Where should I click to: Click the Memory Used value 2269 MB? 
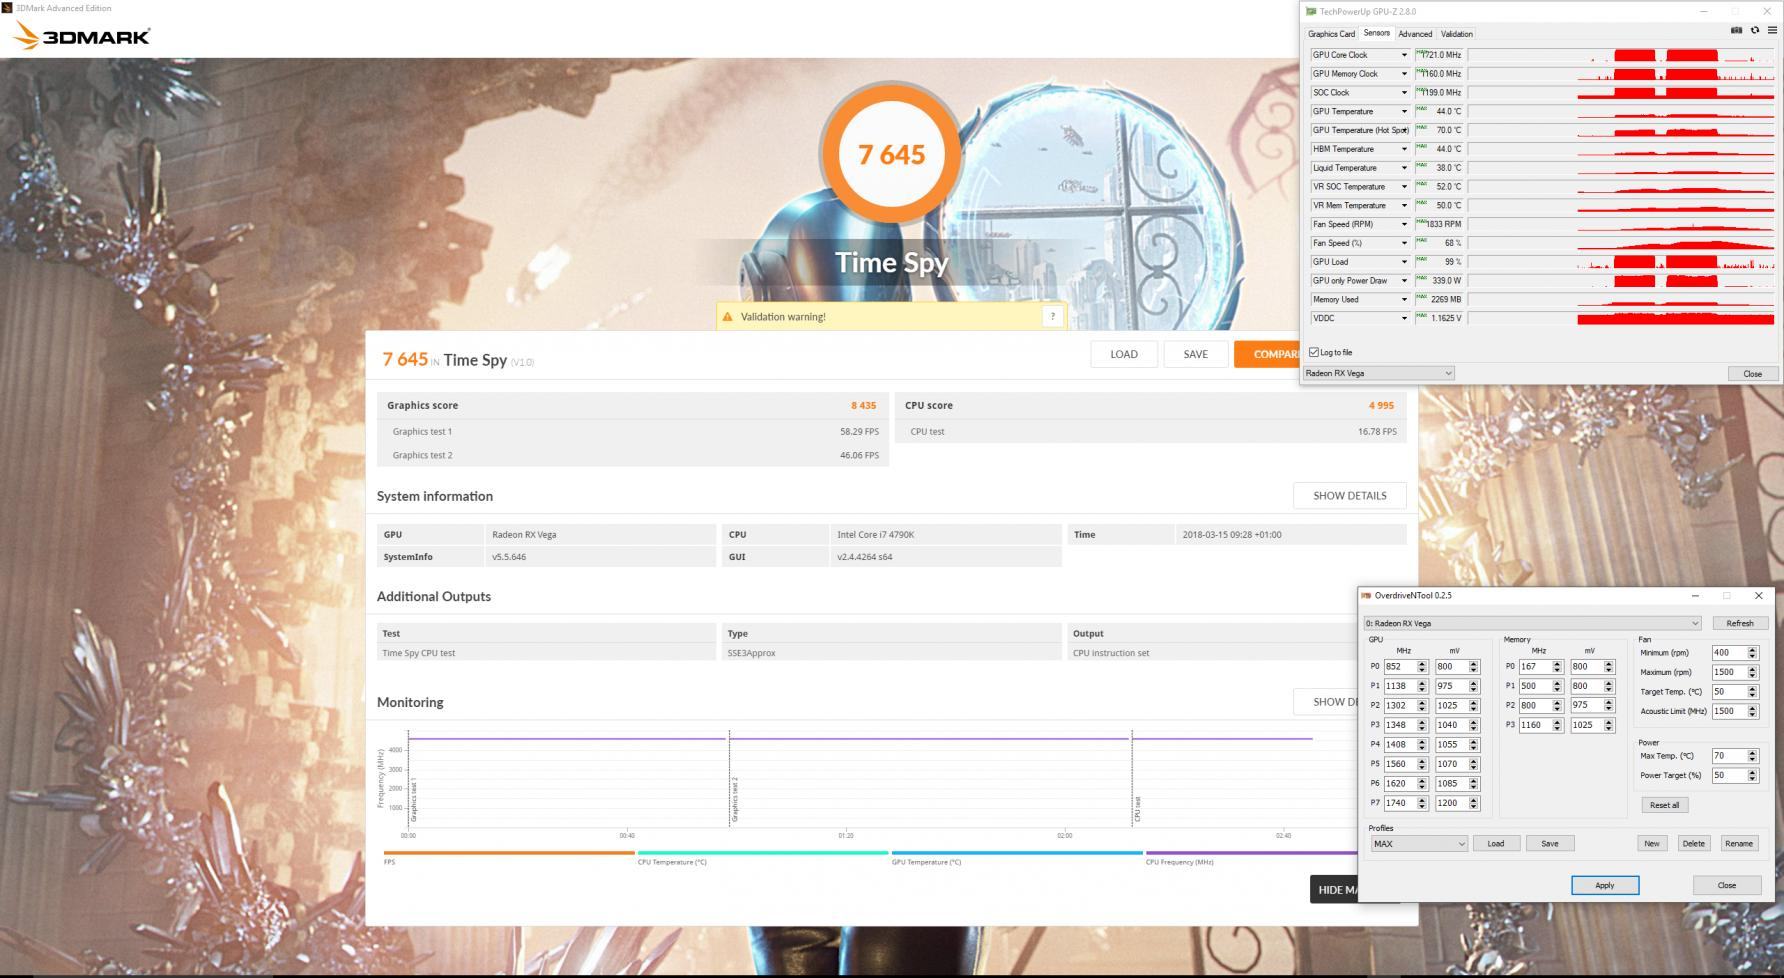(1446, 299)
